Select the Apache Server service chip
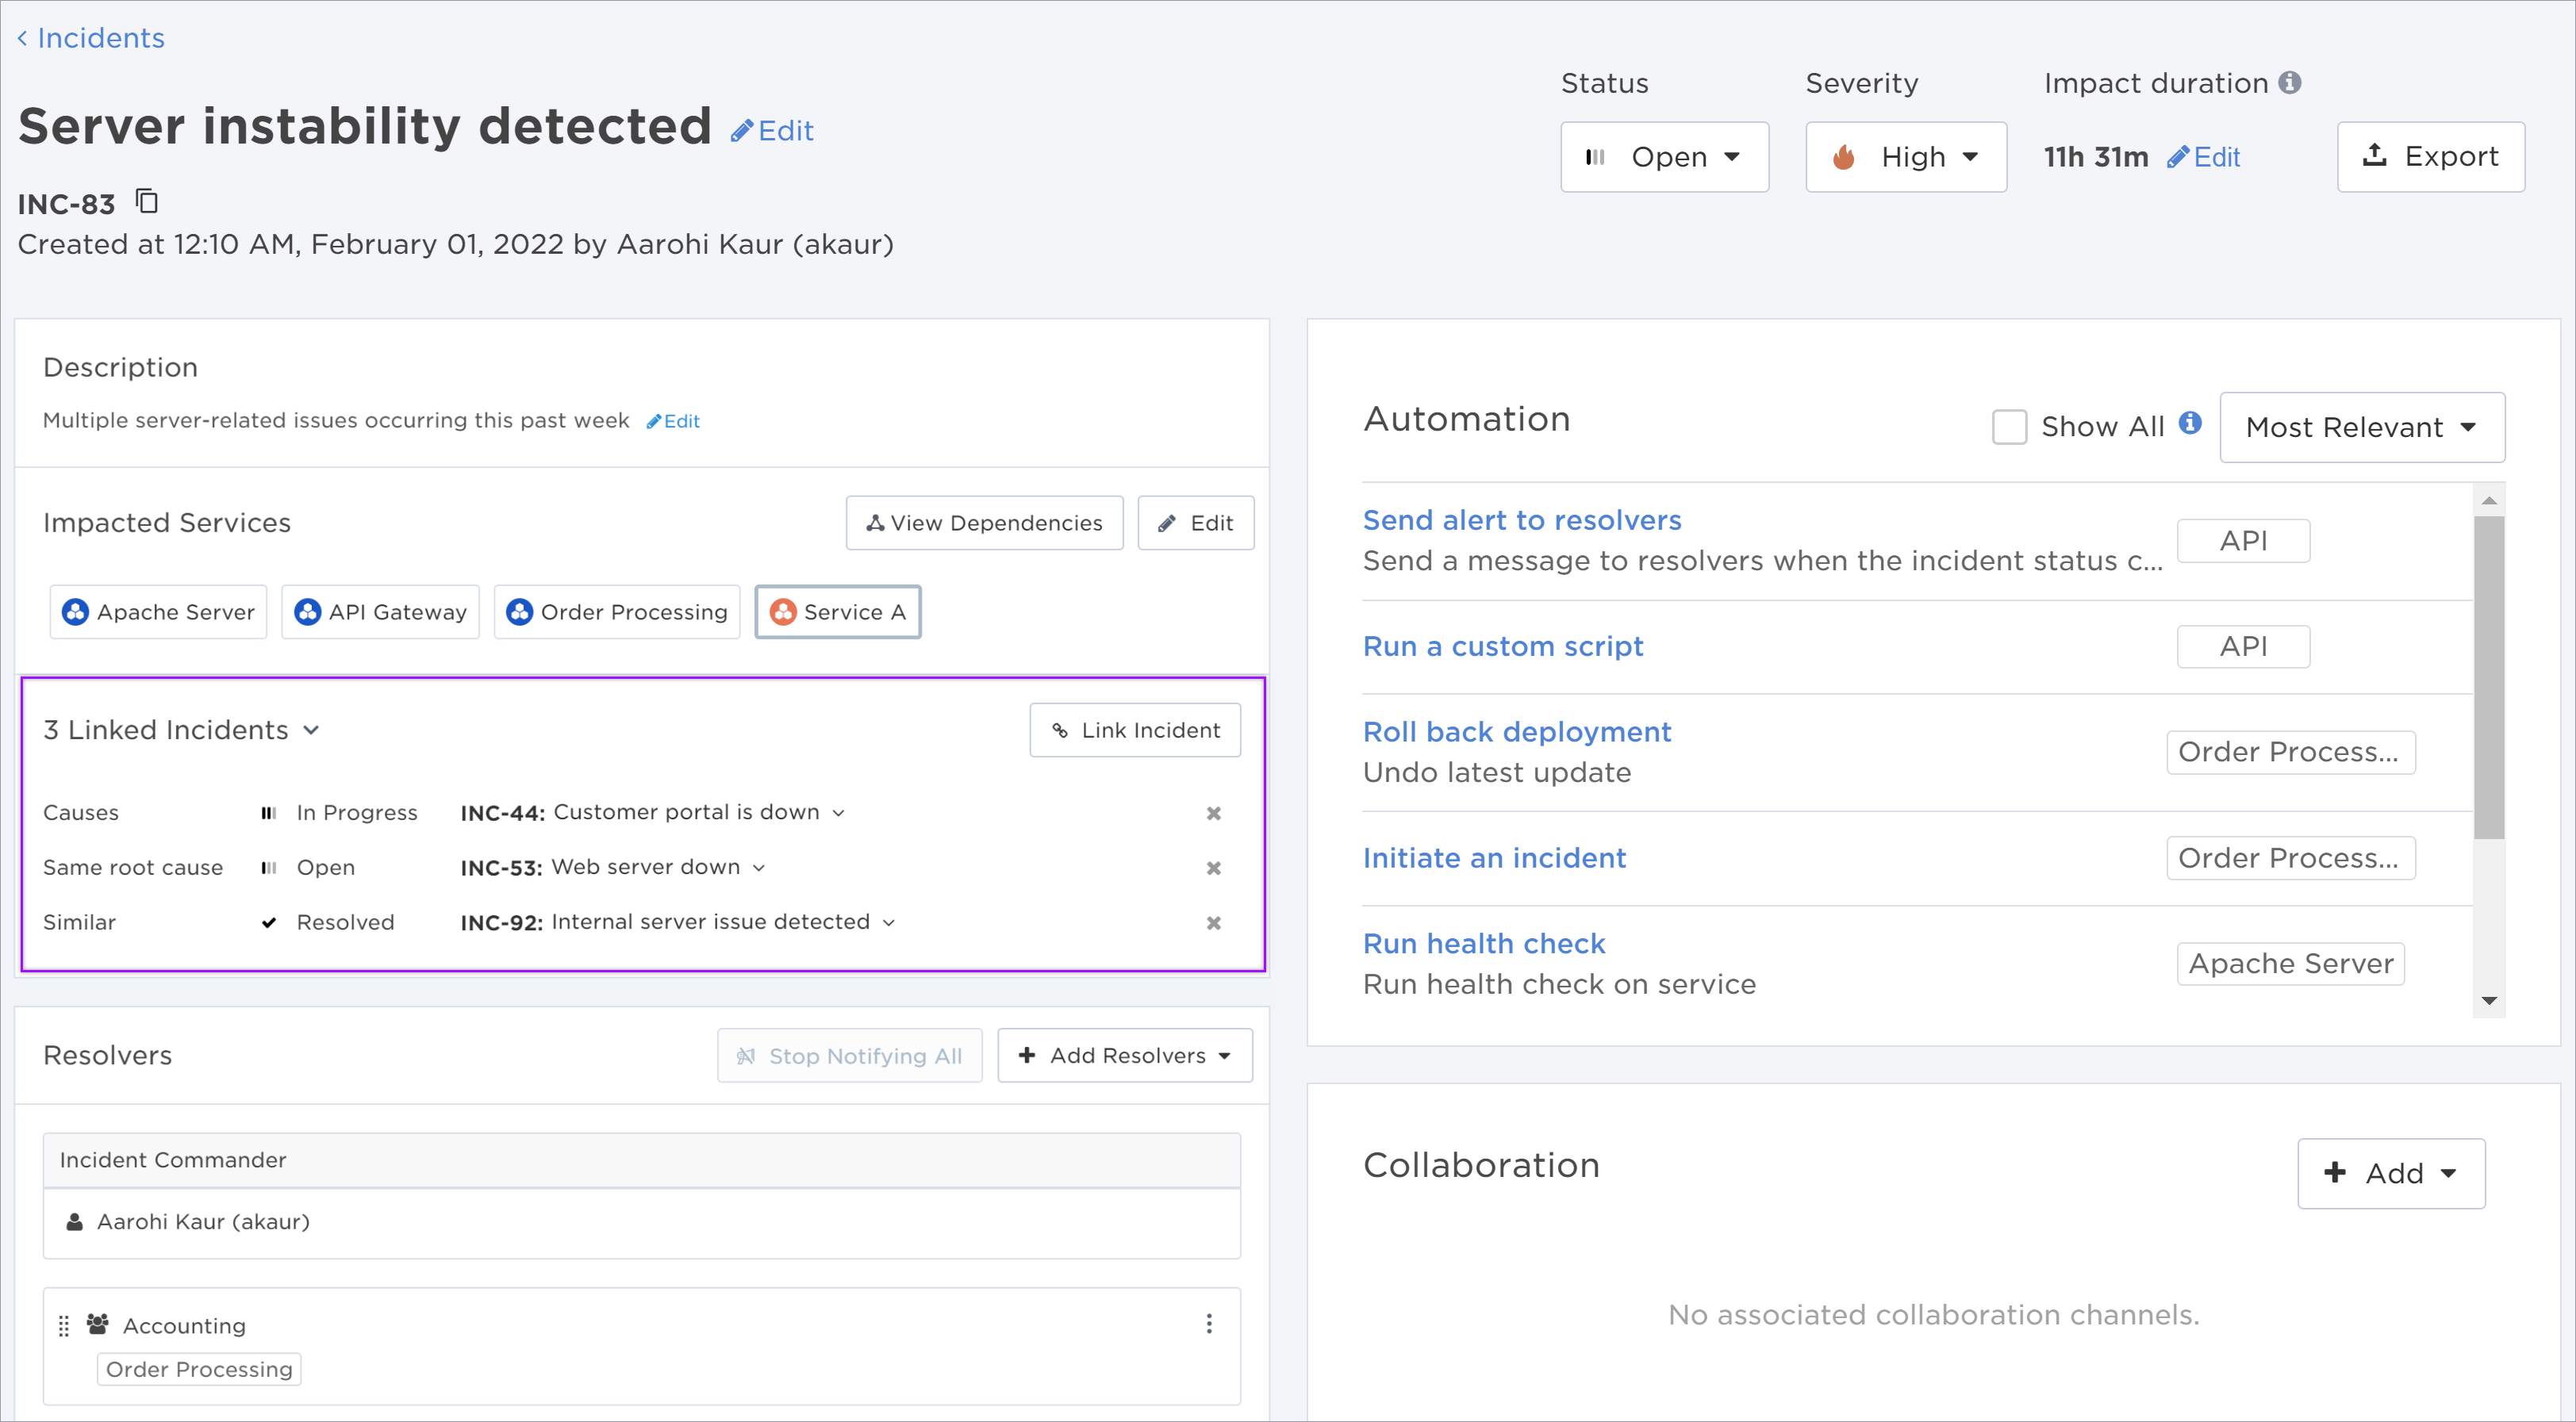This screenshot has height=1422, width=2576. [158, 612]
